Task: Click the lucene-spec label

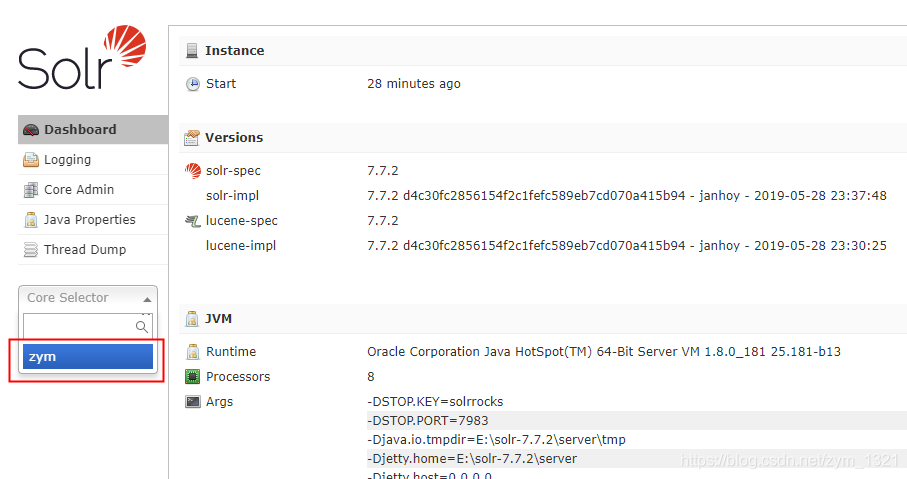Action: pos(242,220)
